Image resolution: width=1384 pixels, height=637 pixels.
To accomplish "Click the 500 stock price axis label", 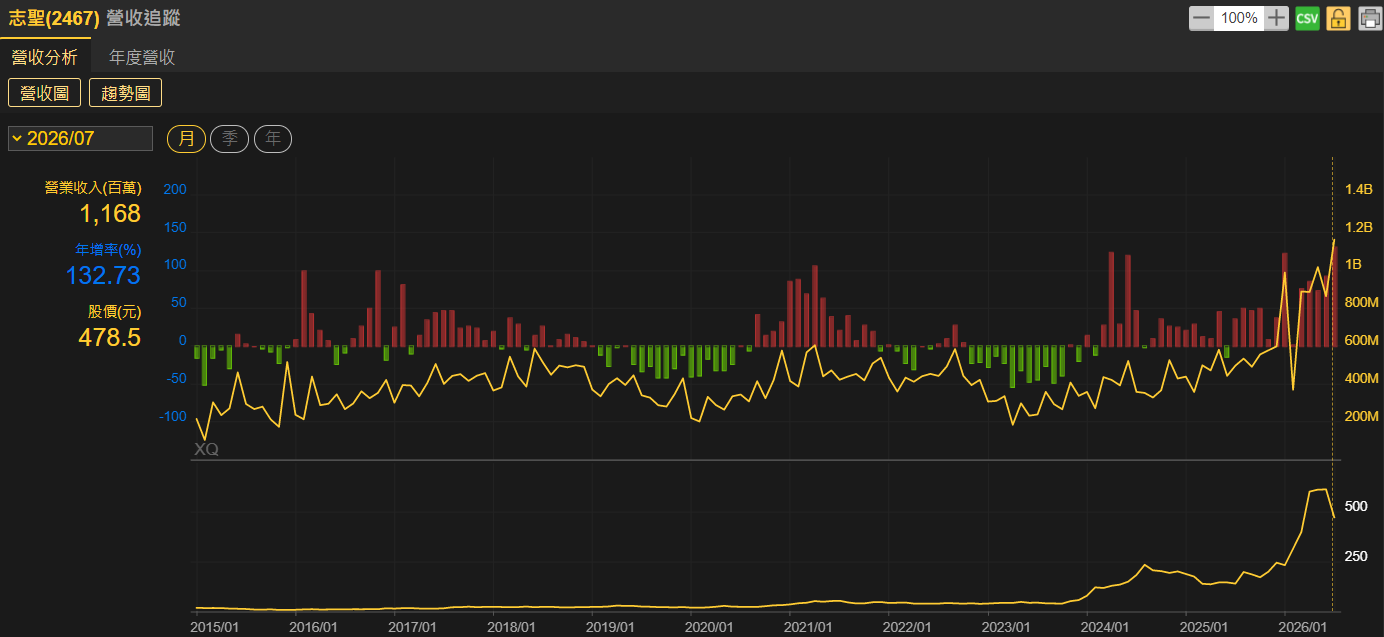I will (1356, 507).
